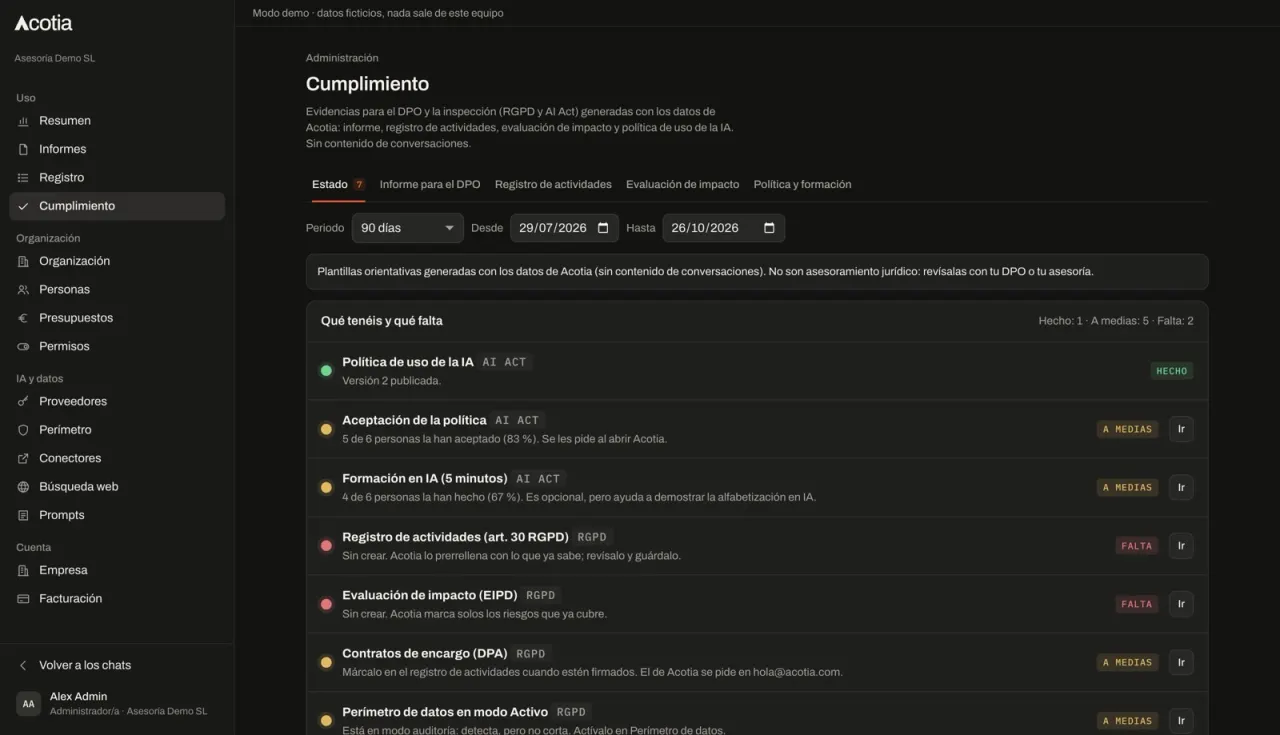The height and width of the screenshot is (735, 1280).
Task: Open calendar picker in Hasta date field
Action: coord(769,228)
